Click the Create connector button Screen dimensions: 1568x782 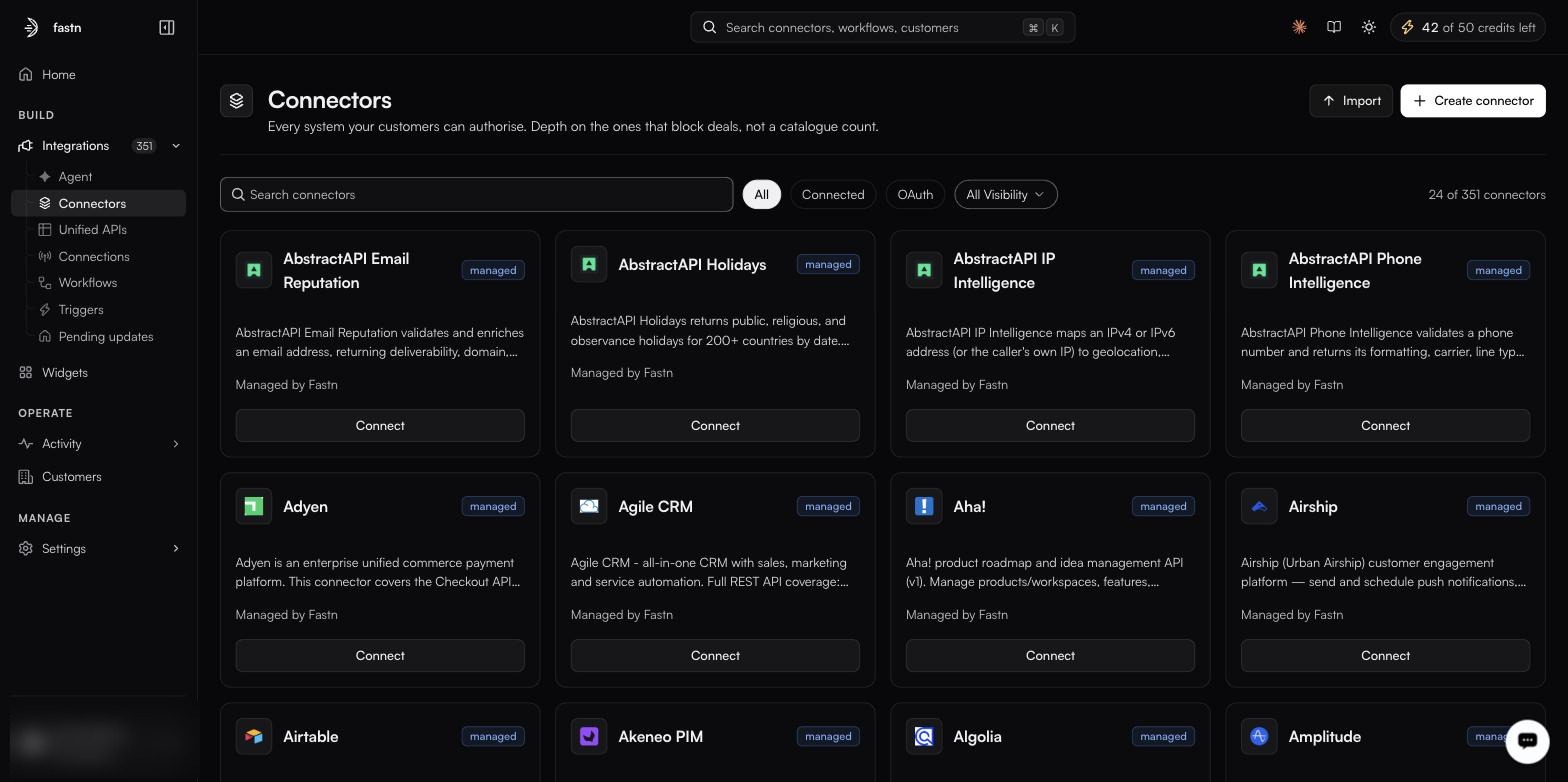pos(1473,101)
